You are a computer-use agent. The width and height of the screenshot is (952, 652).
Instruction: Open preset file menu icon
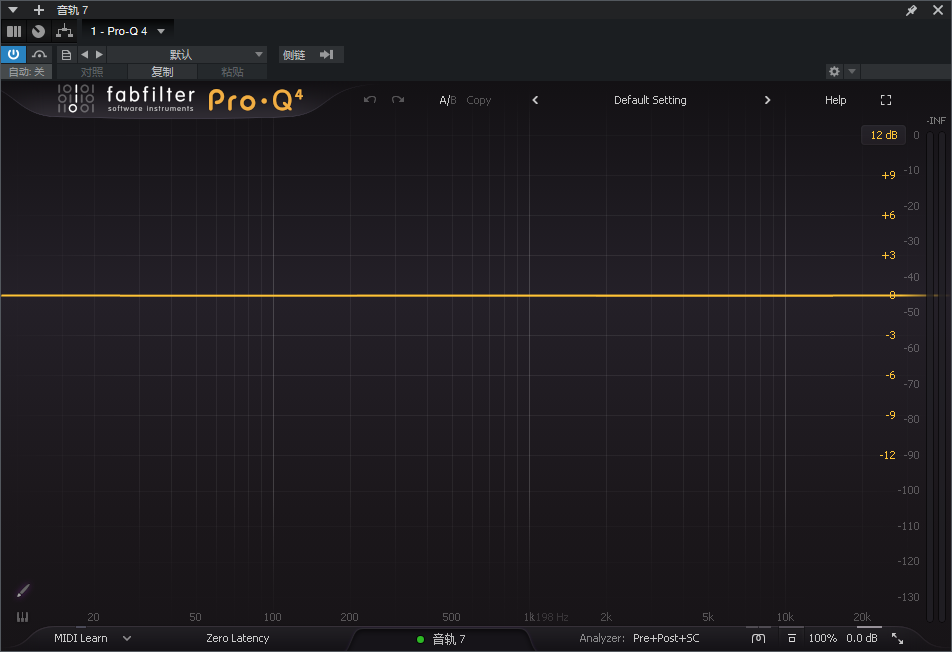pyautogui.click(x=66, y=55)
